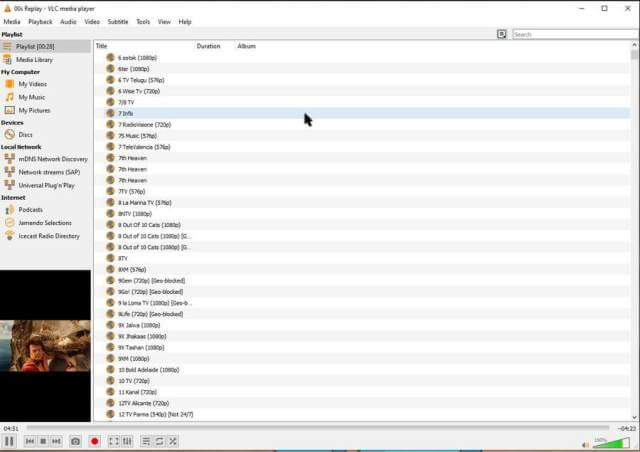The width and height of the screenshot is (640, 452).
Task: Select the 11 Kanal (720p) entry
Action: [x=362, y=392]
